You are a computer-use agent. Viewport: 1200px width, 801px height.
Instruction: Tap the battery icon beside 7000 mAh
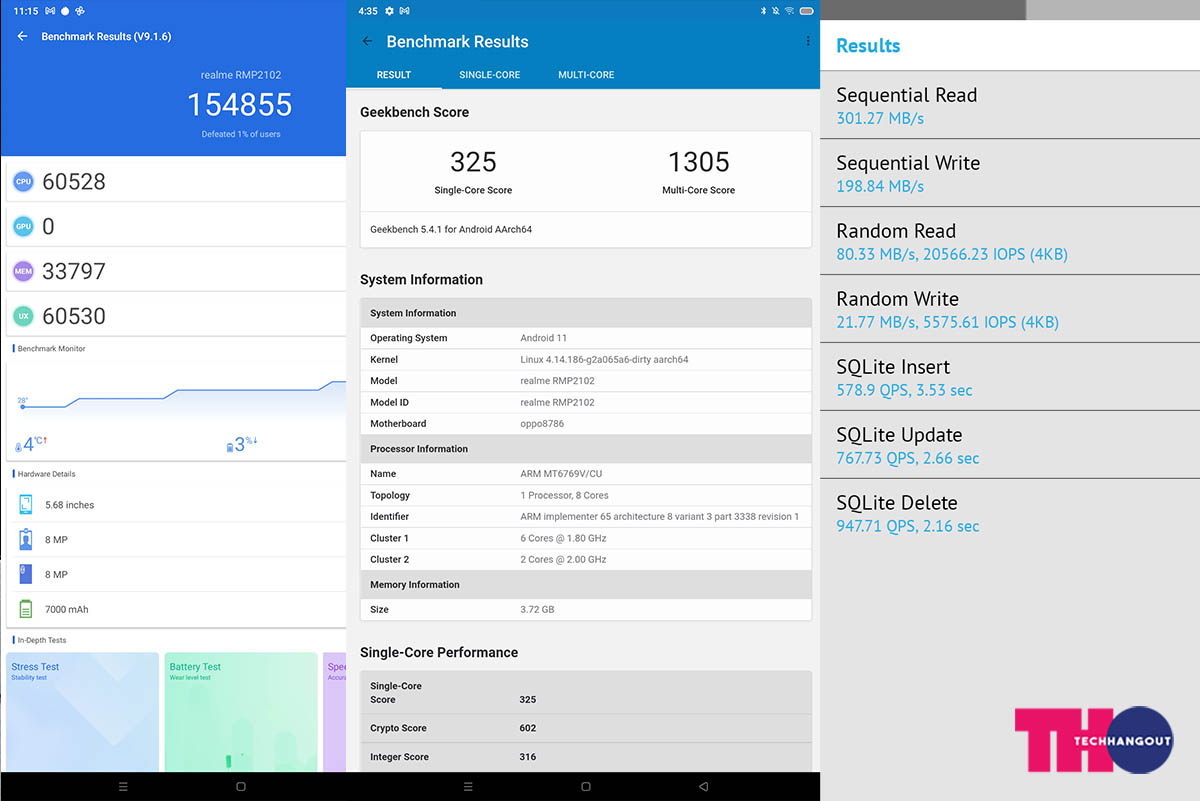coord(26,609)
